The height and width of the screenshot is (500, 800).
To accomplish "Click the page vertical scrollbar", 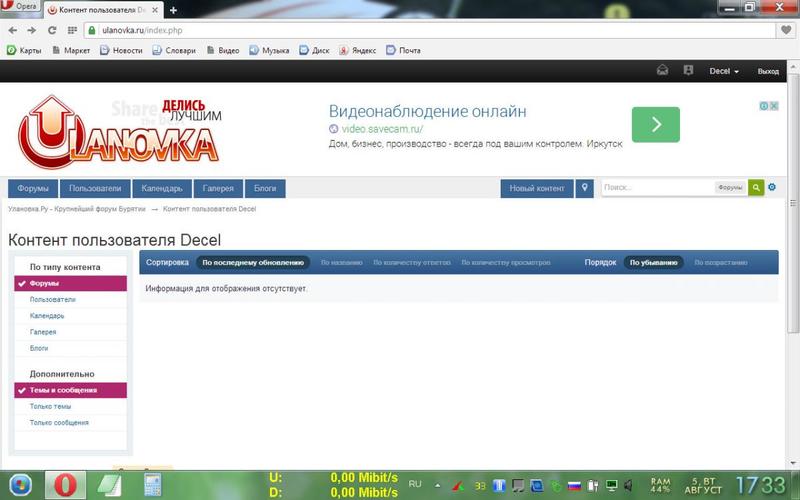I will (x=793, y=204).
